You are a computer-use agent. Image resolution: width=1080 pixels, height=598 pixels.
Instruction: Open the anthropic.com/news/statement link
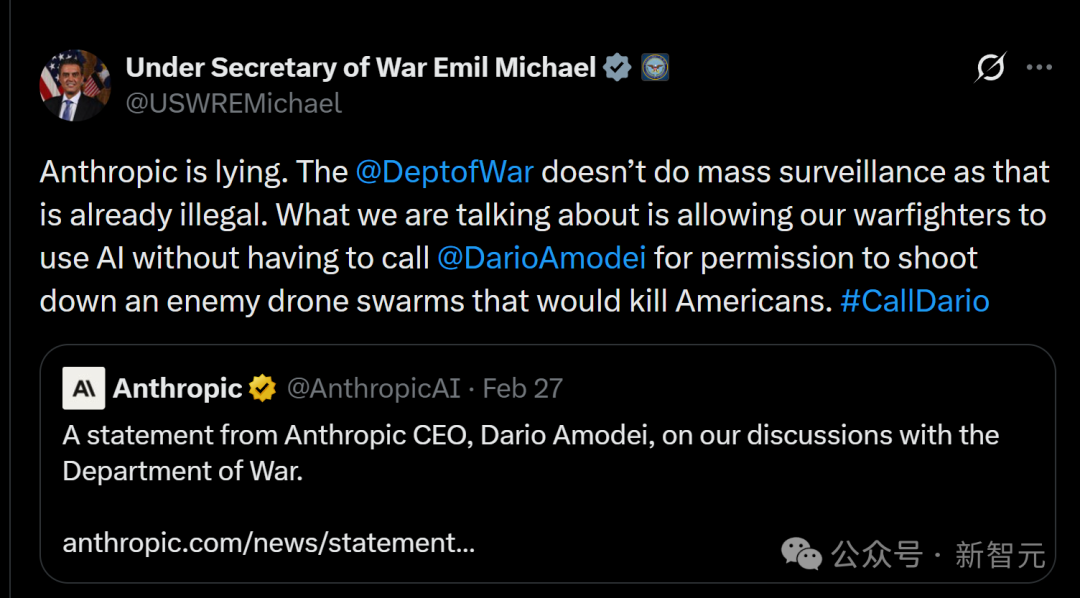(x=268, y=543)
